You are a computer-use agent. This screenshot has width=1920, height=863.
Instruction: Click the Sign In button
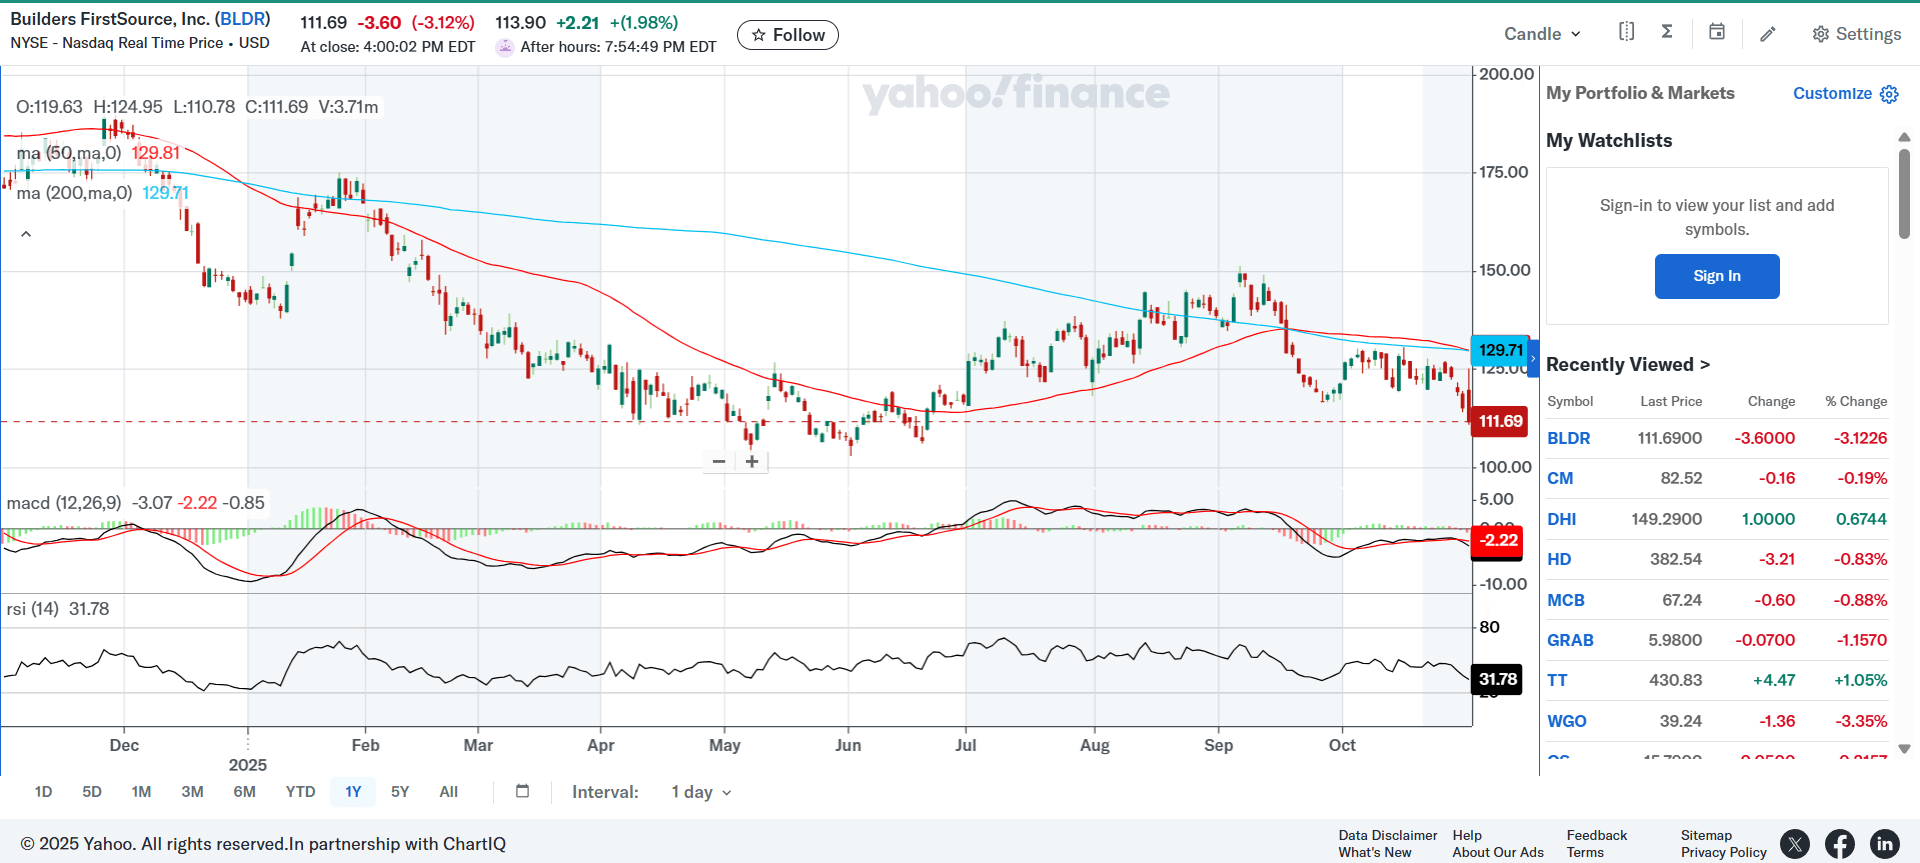pos(1716,276)
